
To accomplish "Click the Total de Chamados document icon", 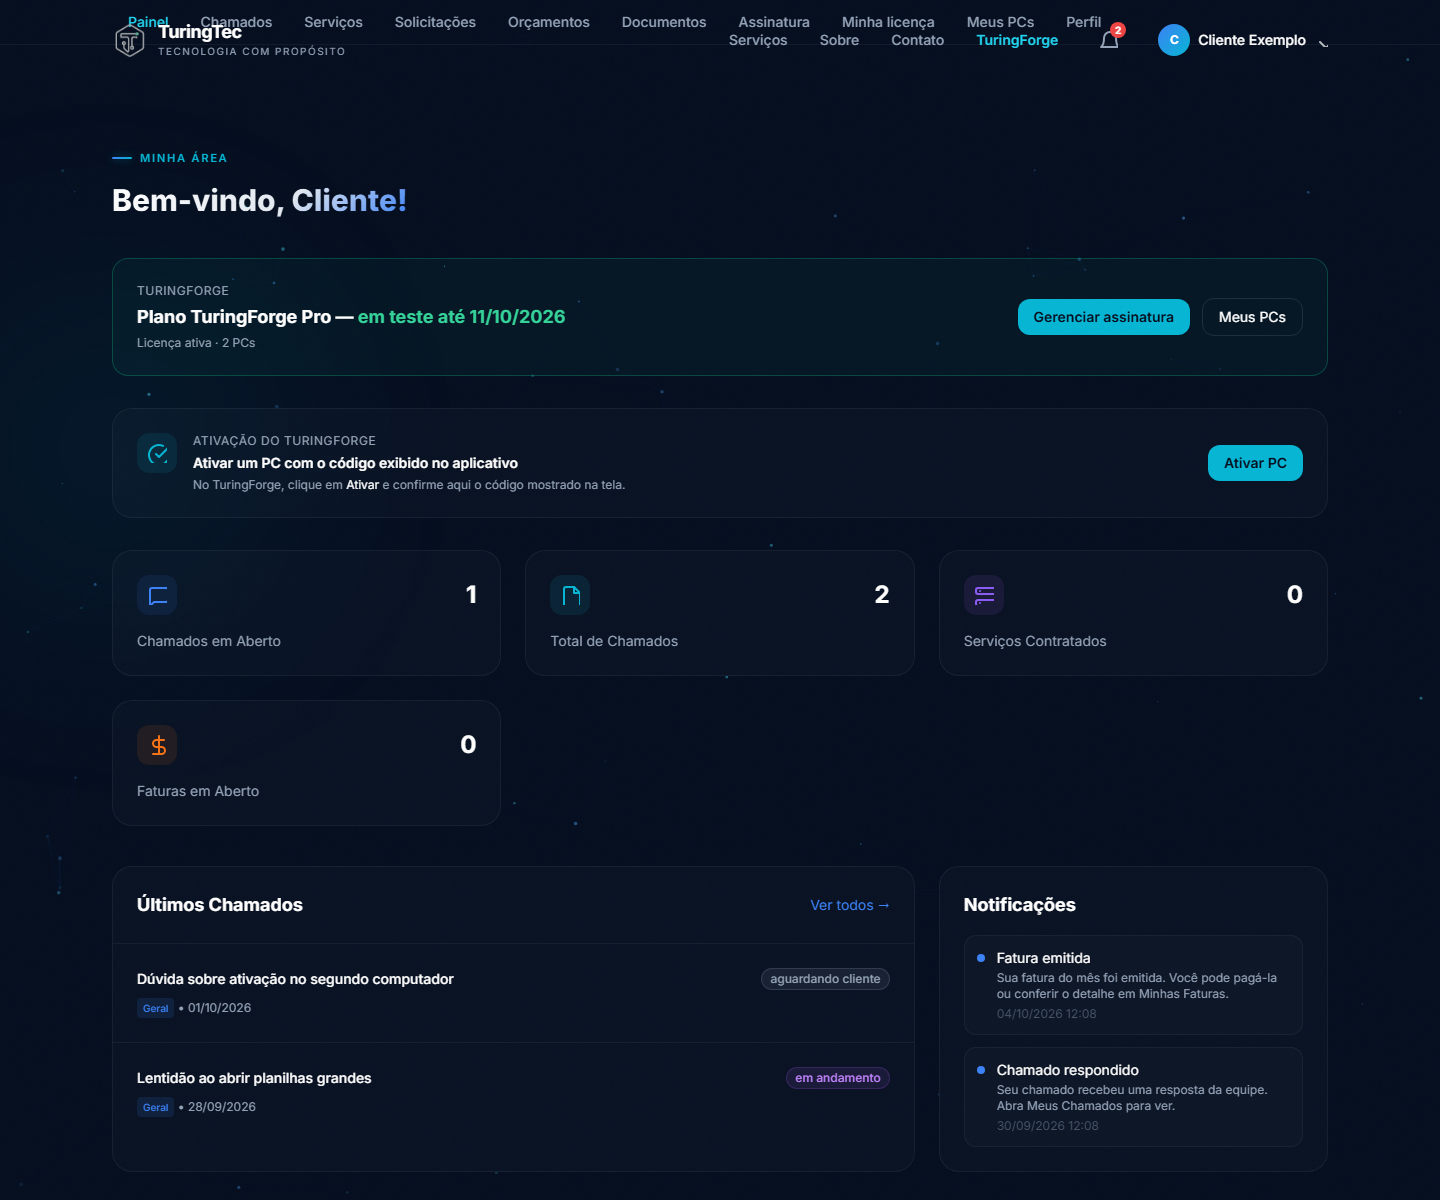I will coord(570,595).
